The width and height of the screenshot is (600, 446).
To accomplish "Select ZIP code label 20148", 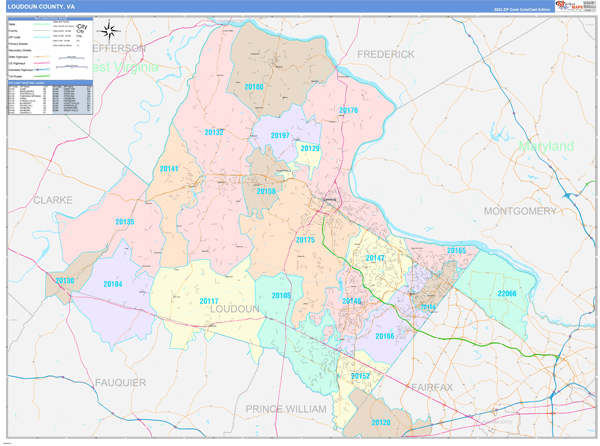I will pyautogui.click(x=351, y=301).
